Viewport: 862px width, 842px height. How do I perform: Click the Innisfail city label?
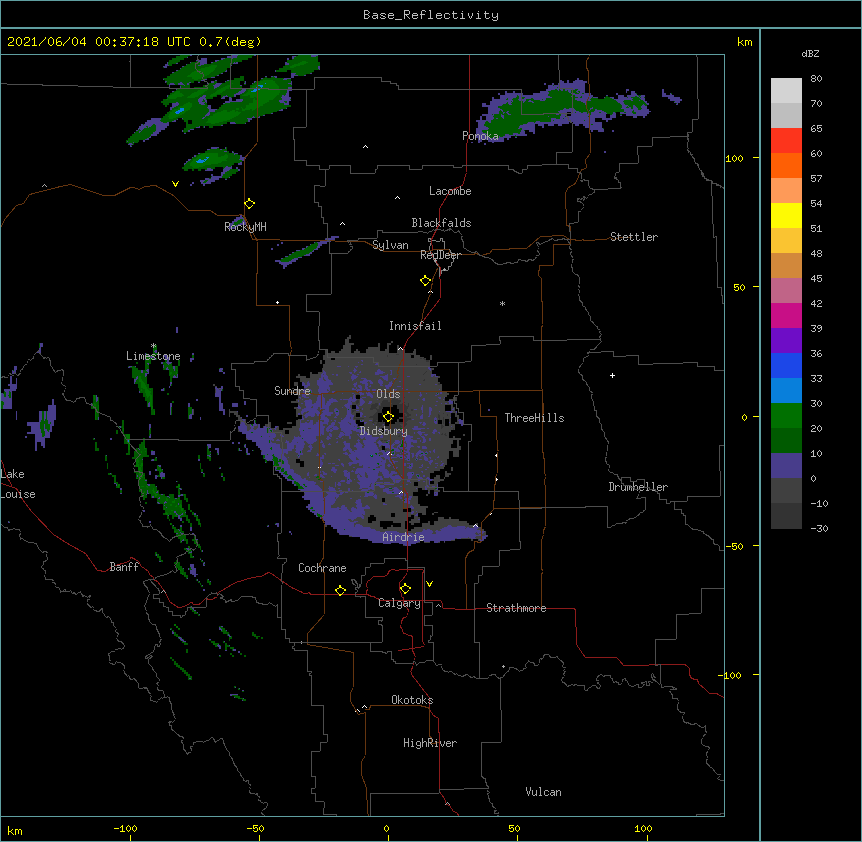tap(415, 326)
